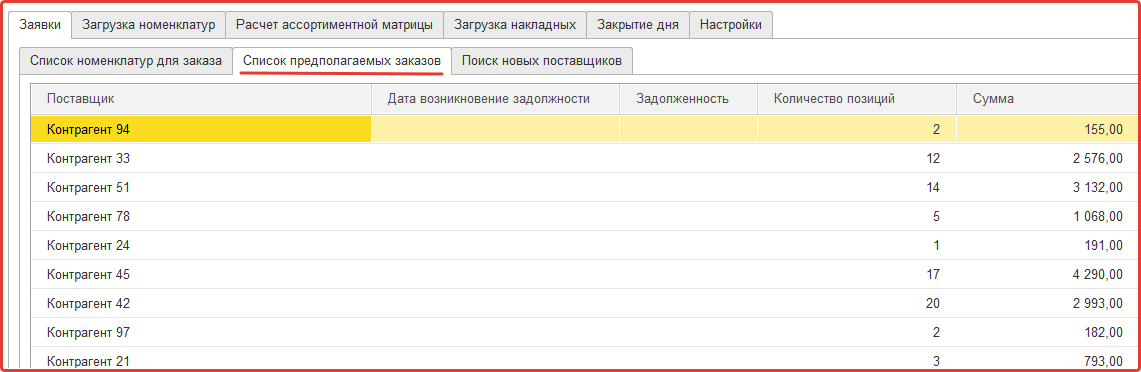1141x372 pixels.
Task: Select row Контрагент 94
Action: point(585,129)
